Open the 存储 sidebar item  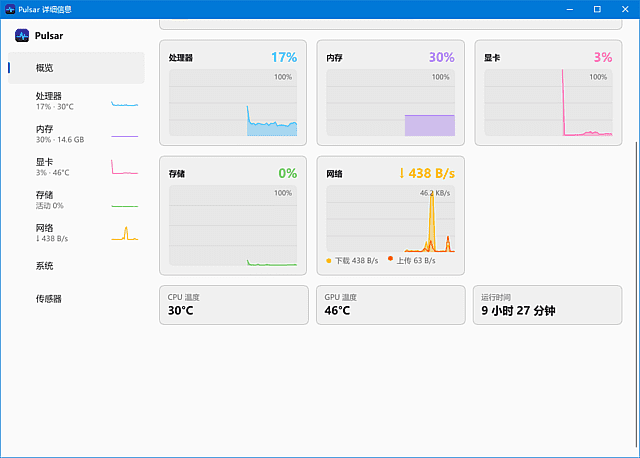point(76,200)
